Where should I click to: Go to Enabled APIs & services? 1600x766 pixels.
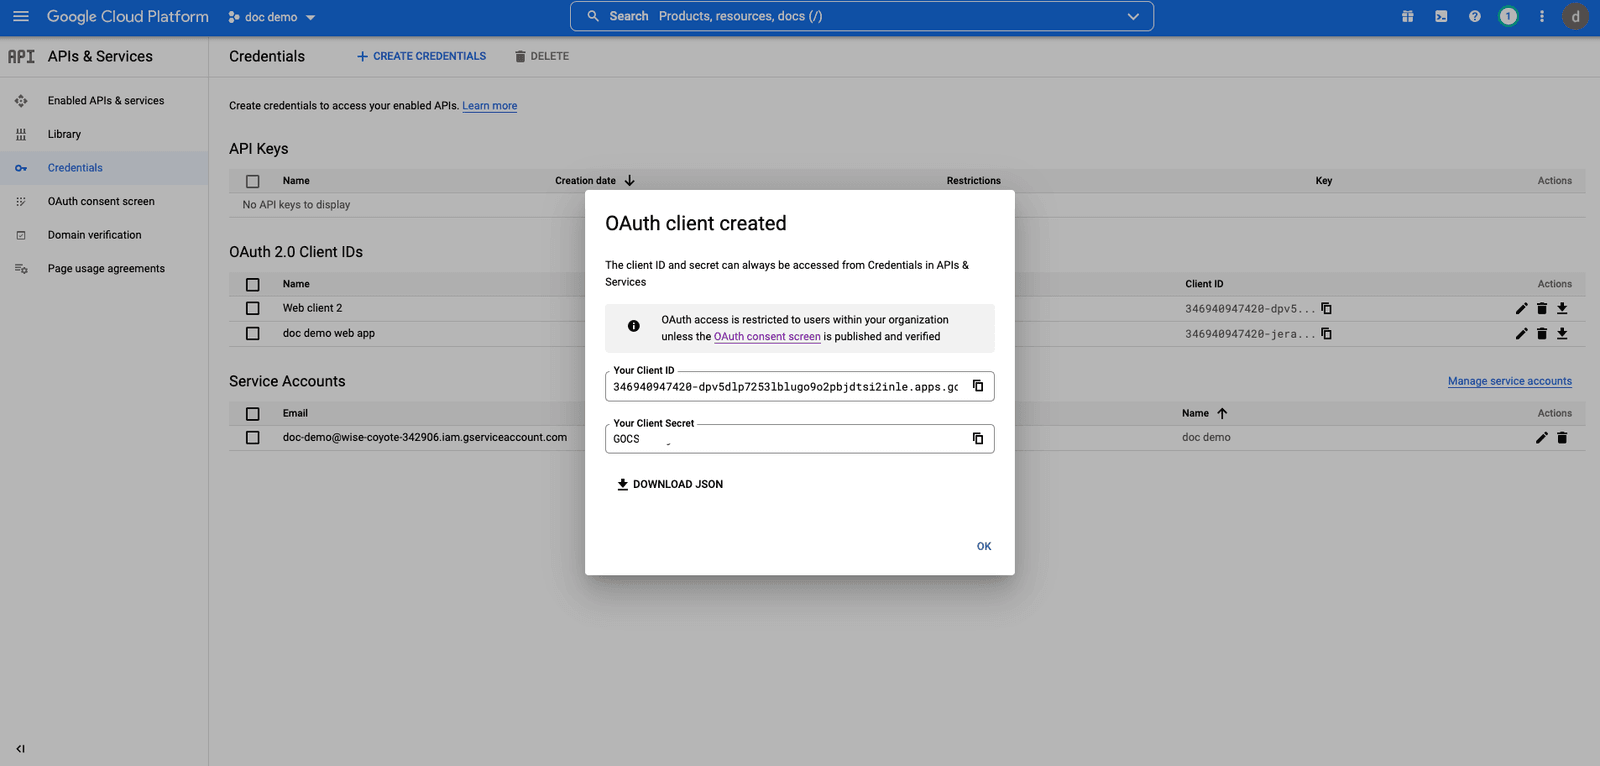tap(104, 101)
